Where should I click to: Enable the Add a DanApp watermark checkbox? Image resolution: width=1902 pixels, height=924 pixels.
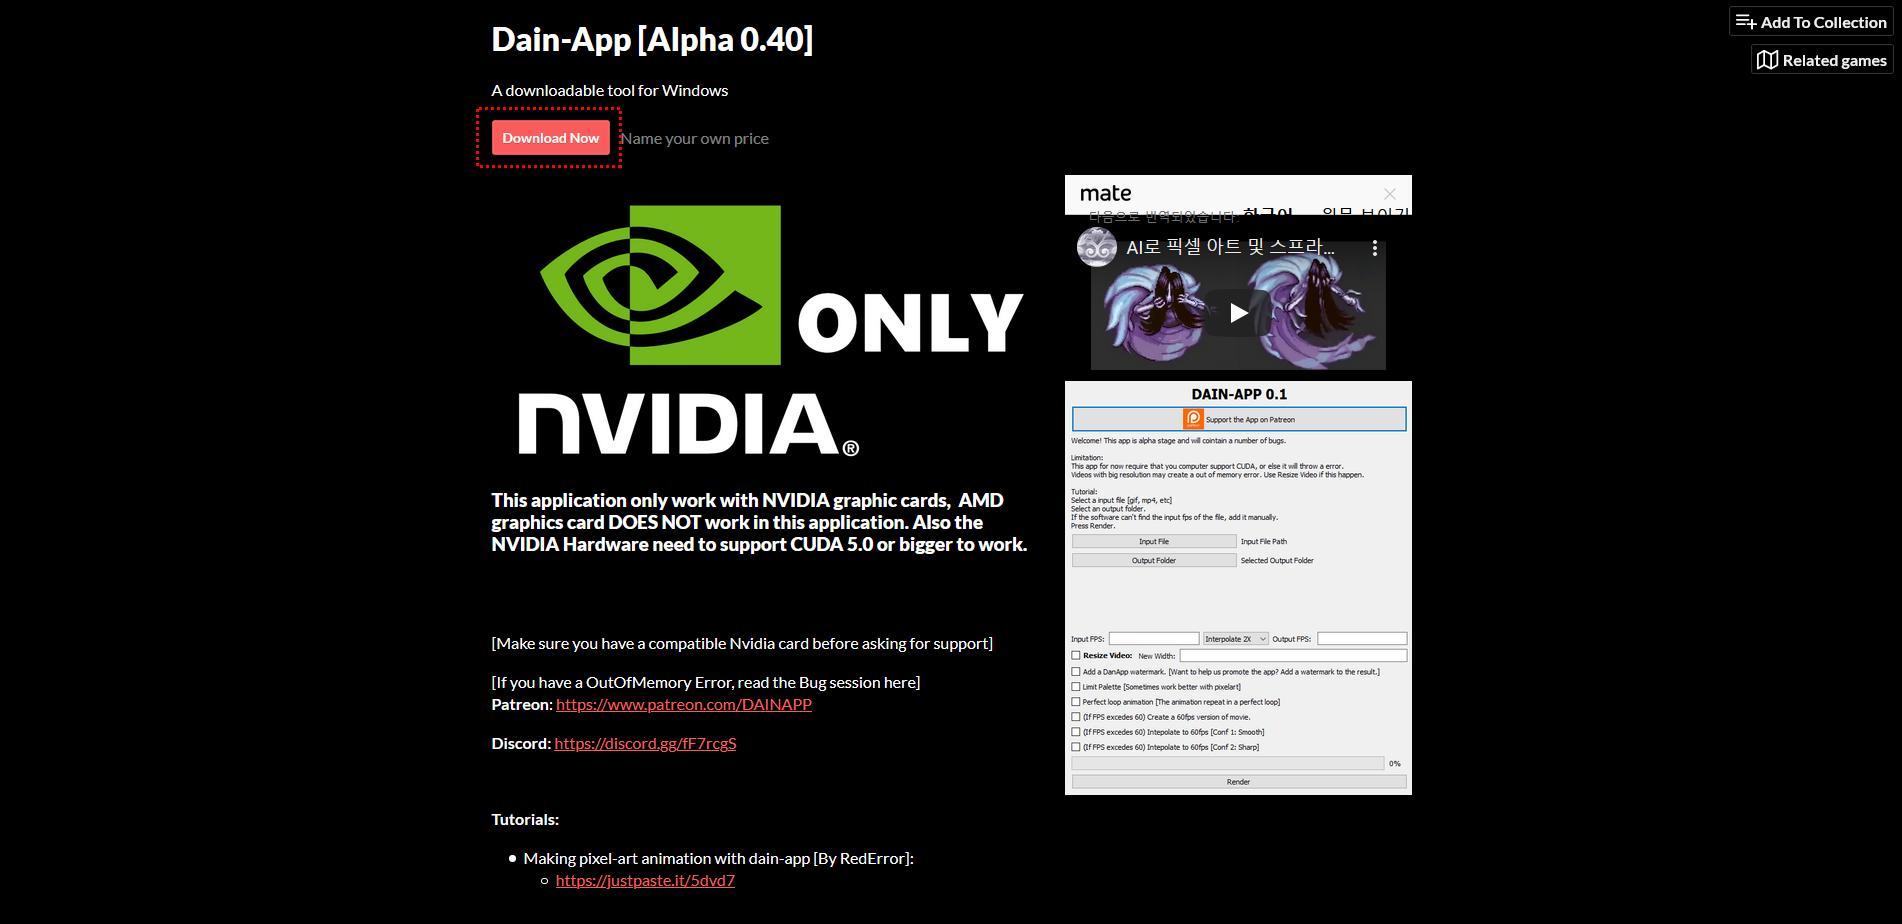[x=1076, y=672]
